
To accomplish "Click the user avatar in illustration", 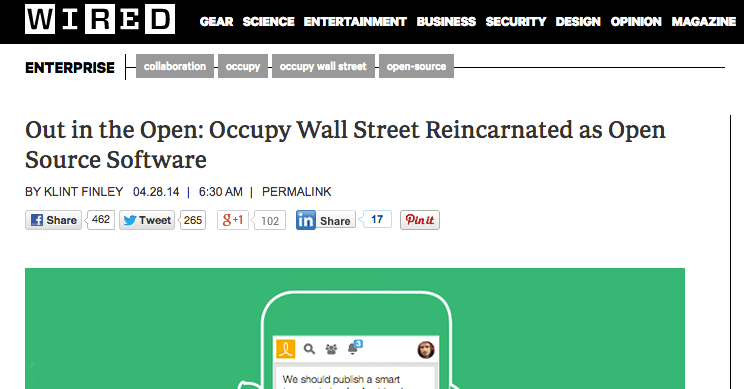I will tap(426, 350).
